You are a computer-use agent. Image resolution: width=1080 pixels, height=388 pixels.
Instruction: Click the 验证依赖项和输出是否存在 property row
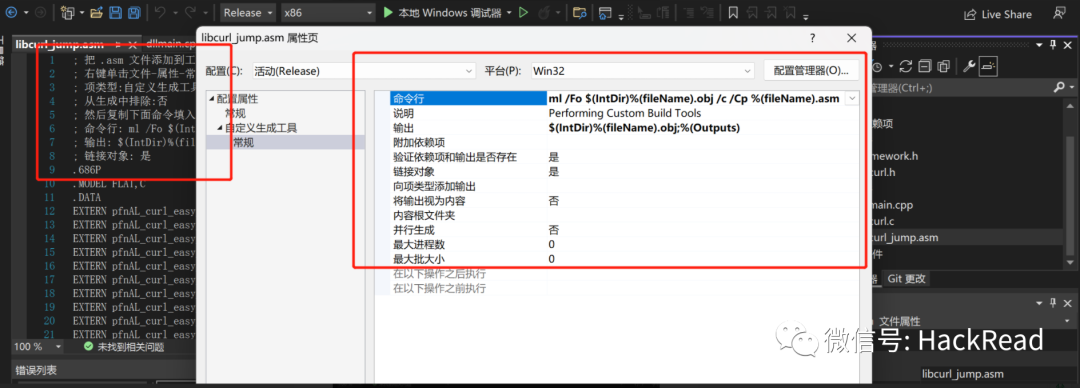point(624,157)
